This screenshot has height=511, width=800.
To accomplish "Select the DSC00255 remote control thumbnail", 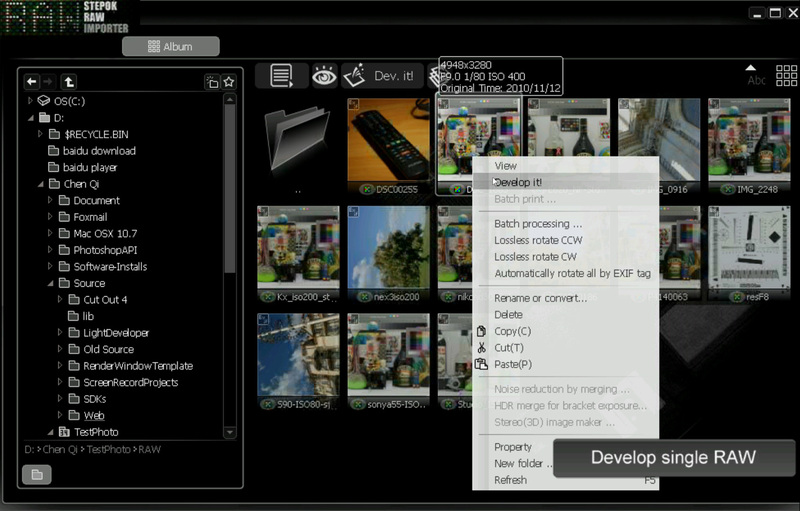I will pos(389,140).
